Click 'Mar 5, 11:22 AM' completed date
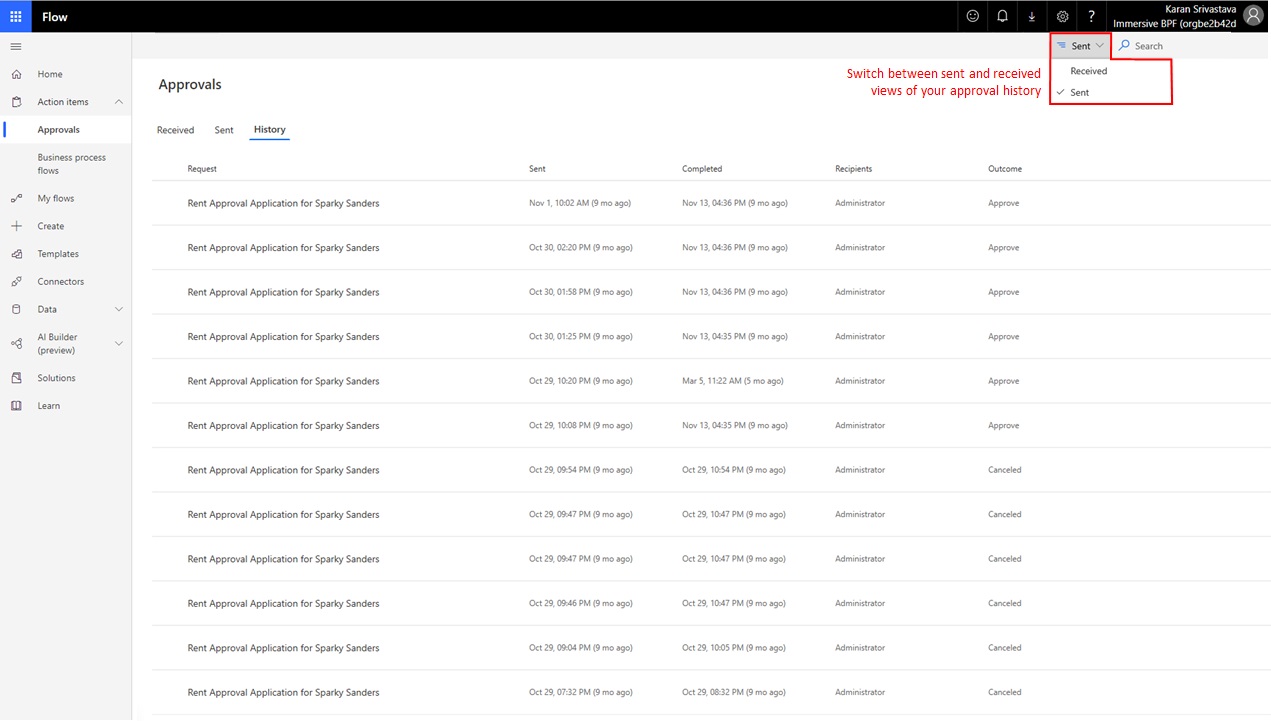 click(x=732, y=381)
